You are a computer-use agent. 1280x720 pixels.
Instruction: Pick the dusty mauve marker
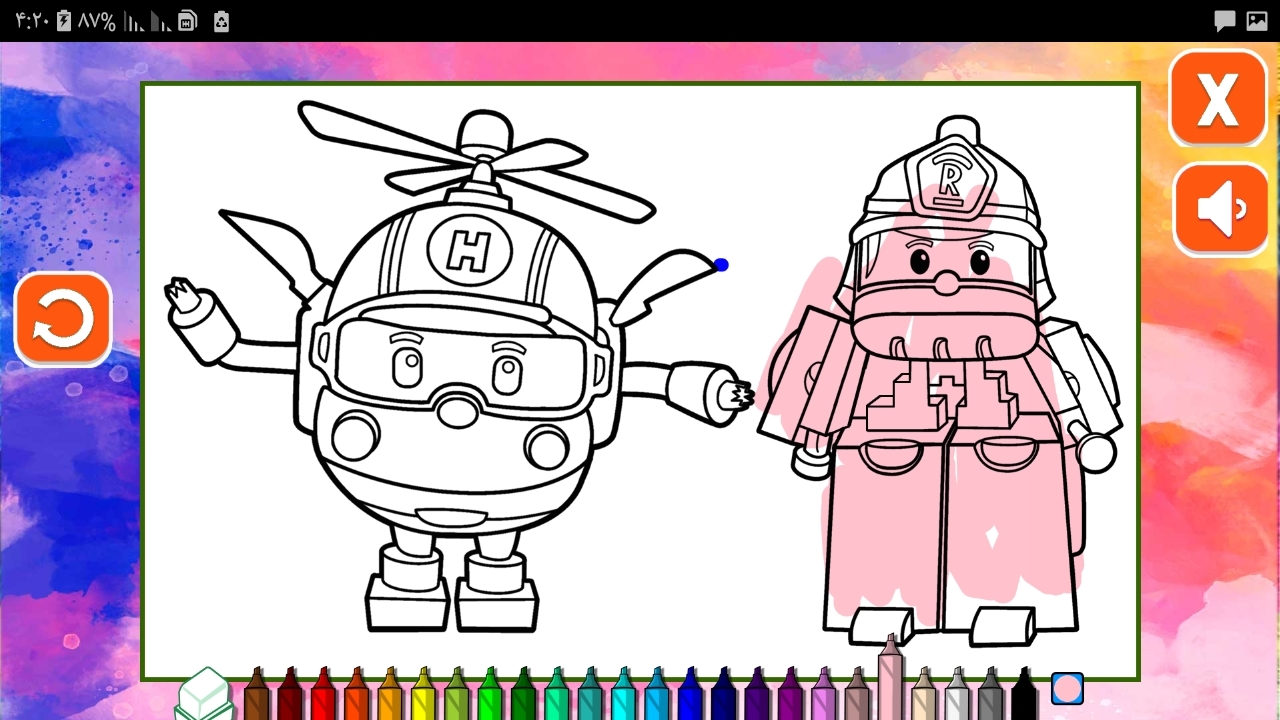tap(857, 694)
